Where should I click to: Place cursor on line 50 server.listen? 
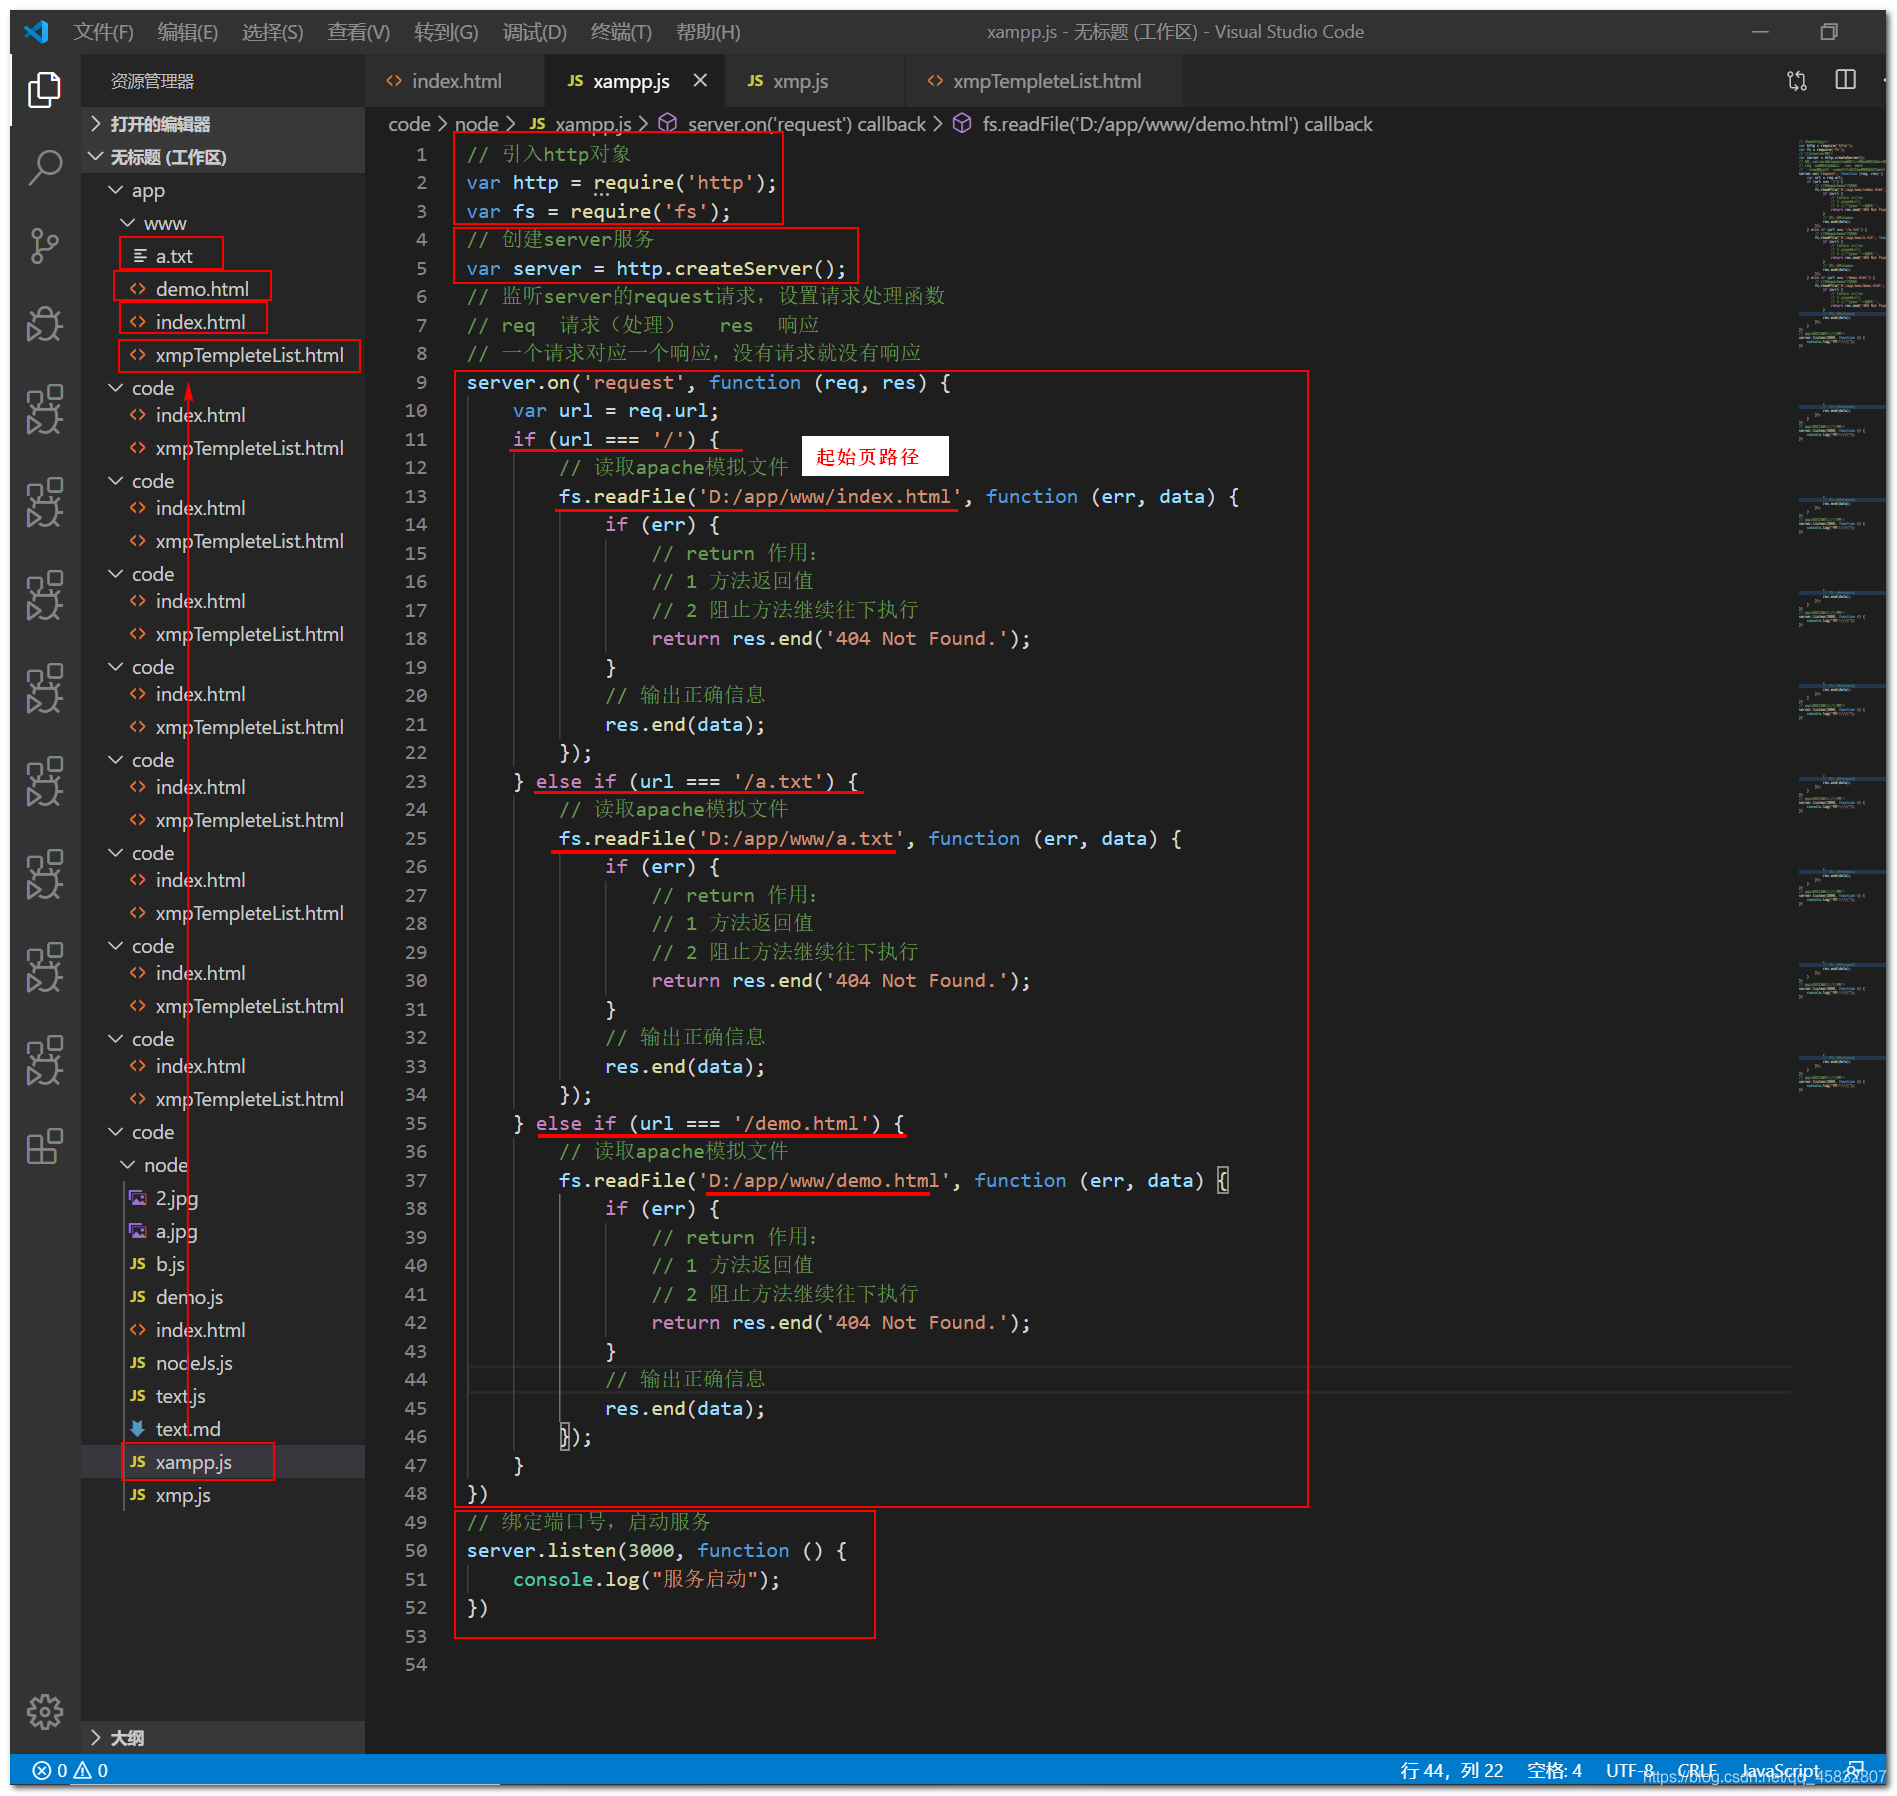[657, 1550]
